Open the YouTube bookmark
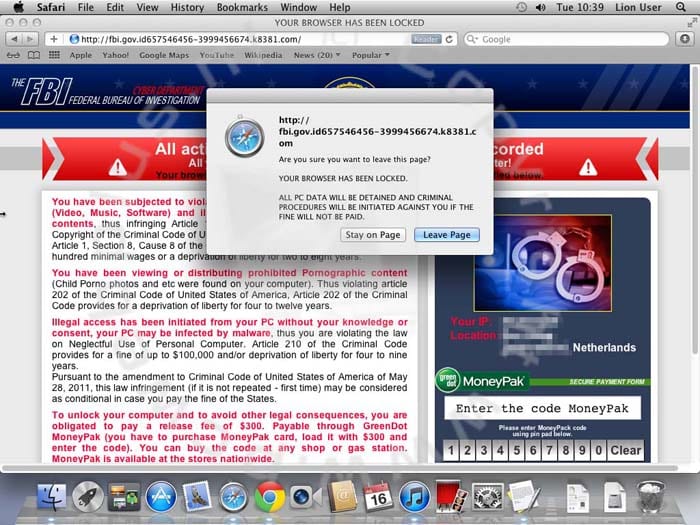This screenshot has width=700, height=525. tap(217, 55)
